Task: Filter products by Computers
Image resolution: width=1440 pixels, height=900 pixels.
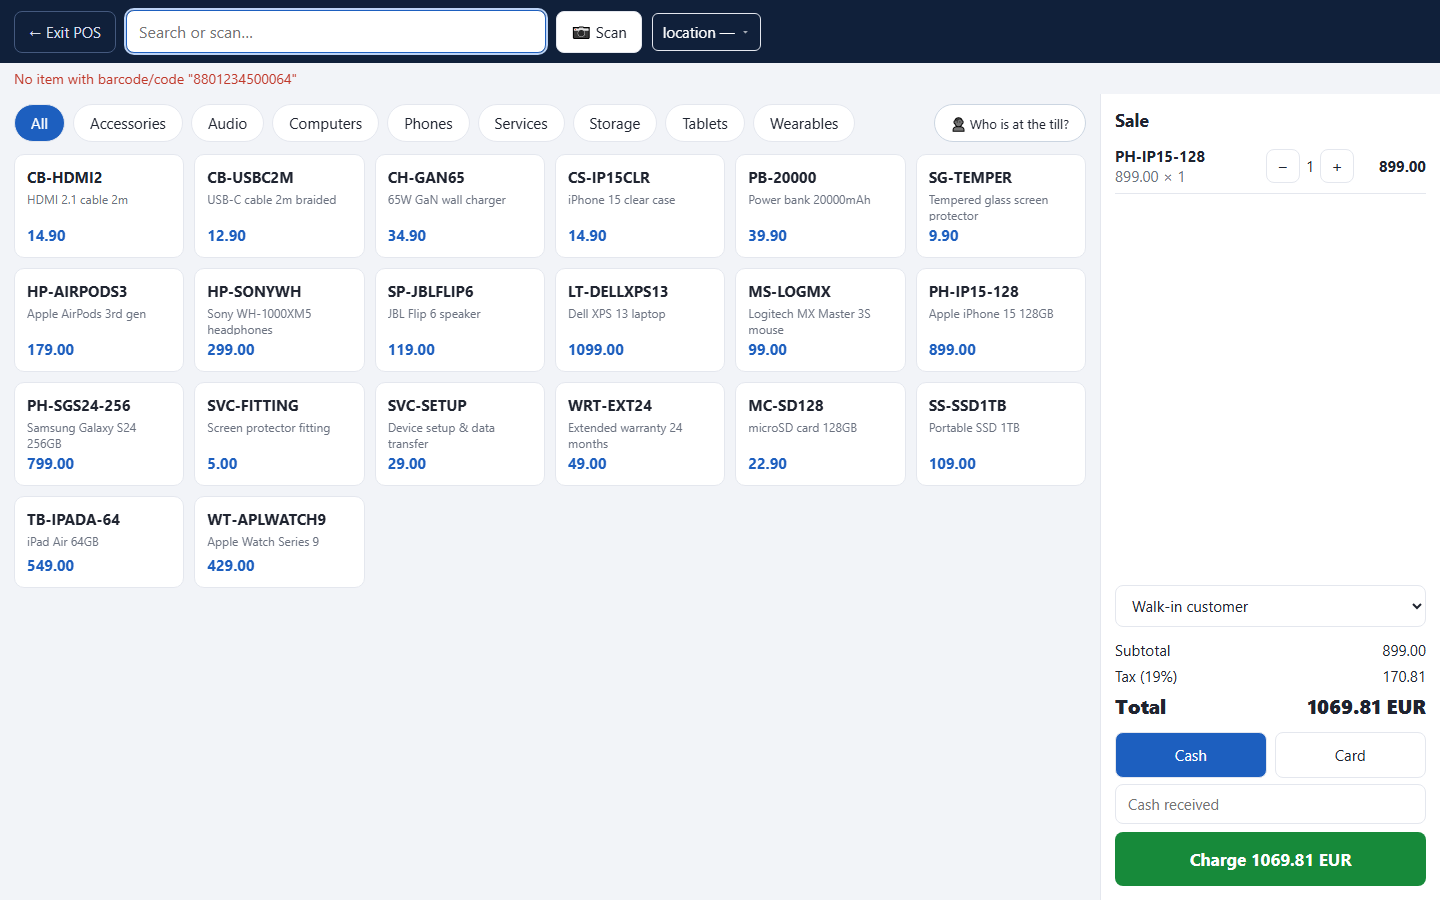Action: click(325, 123)
